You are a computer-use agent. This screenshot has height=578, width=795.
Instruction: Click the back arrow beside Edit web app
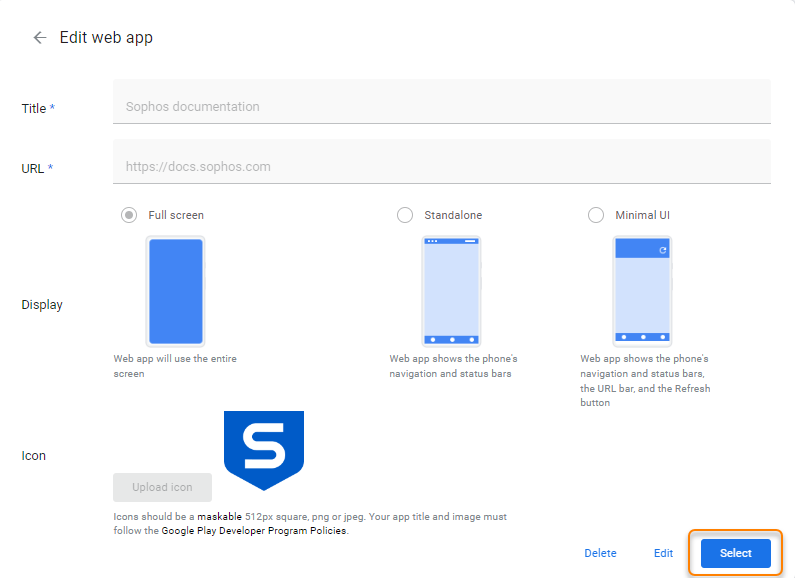[40, 38]
